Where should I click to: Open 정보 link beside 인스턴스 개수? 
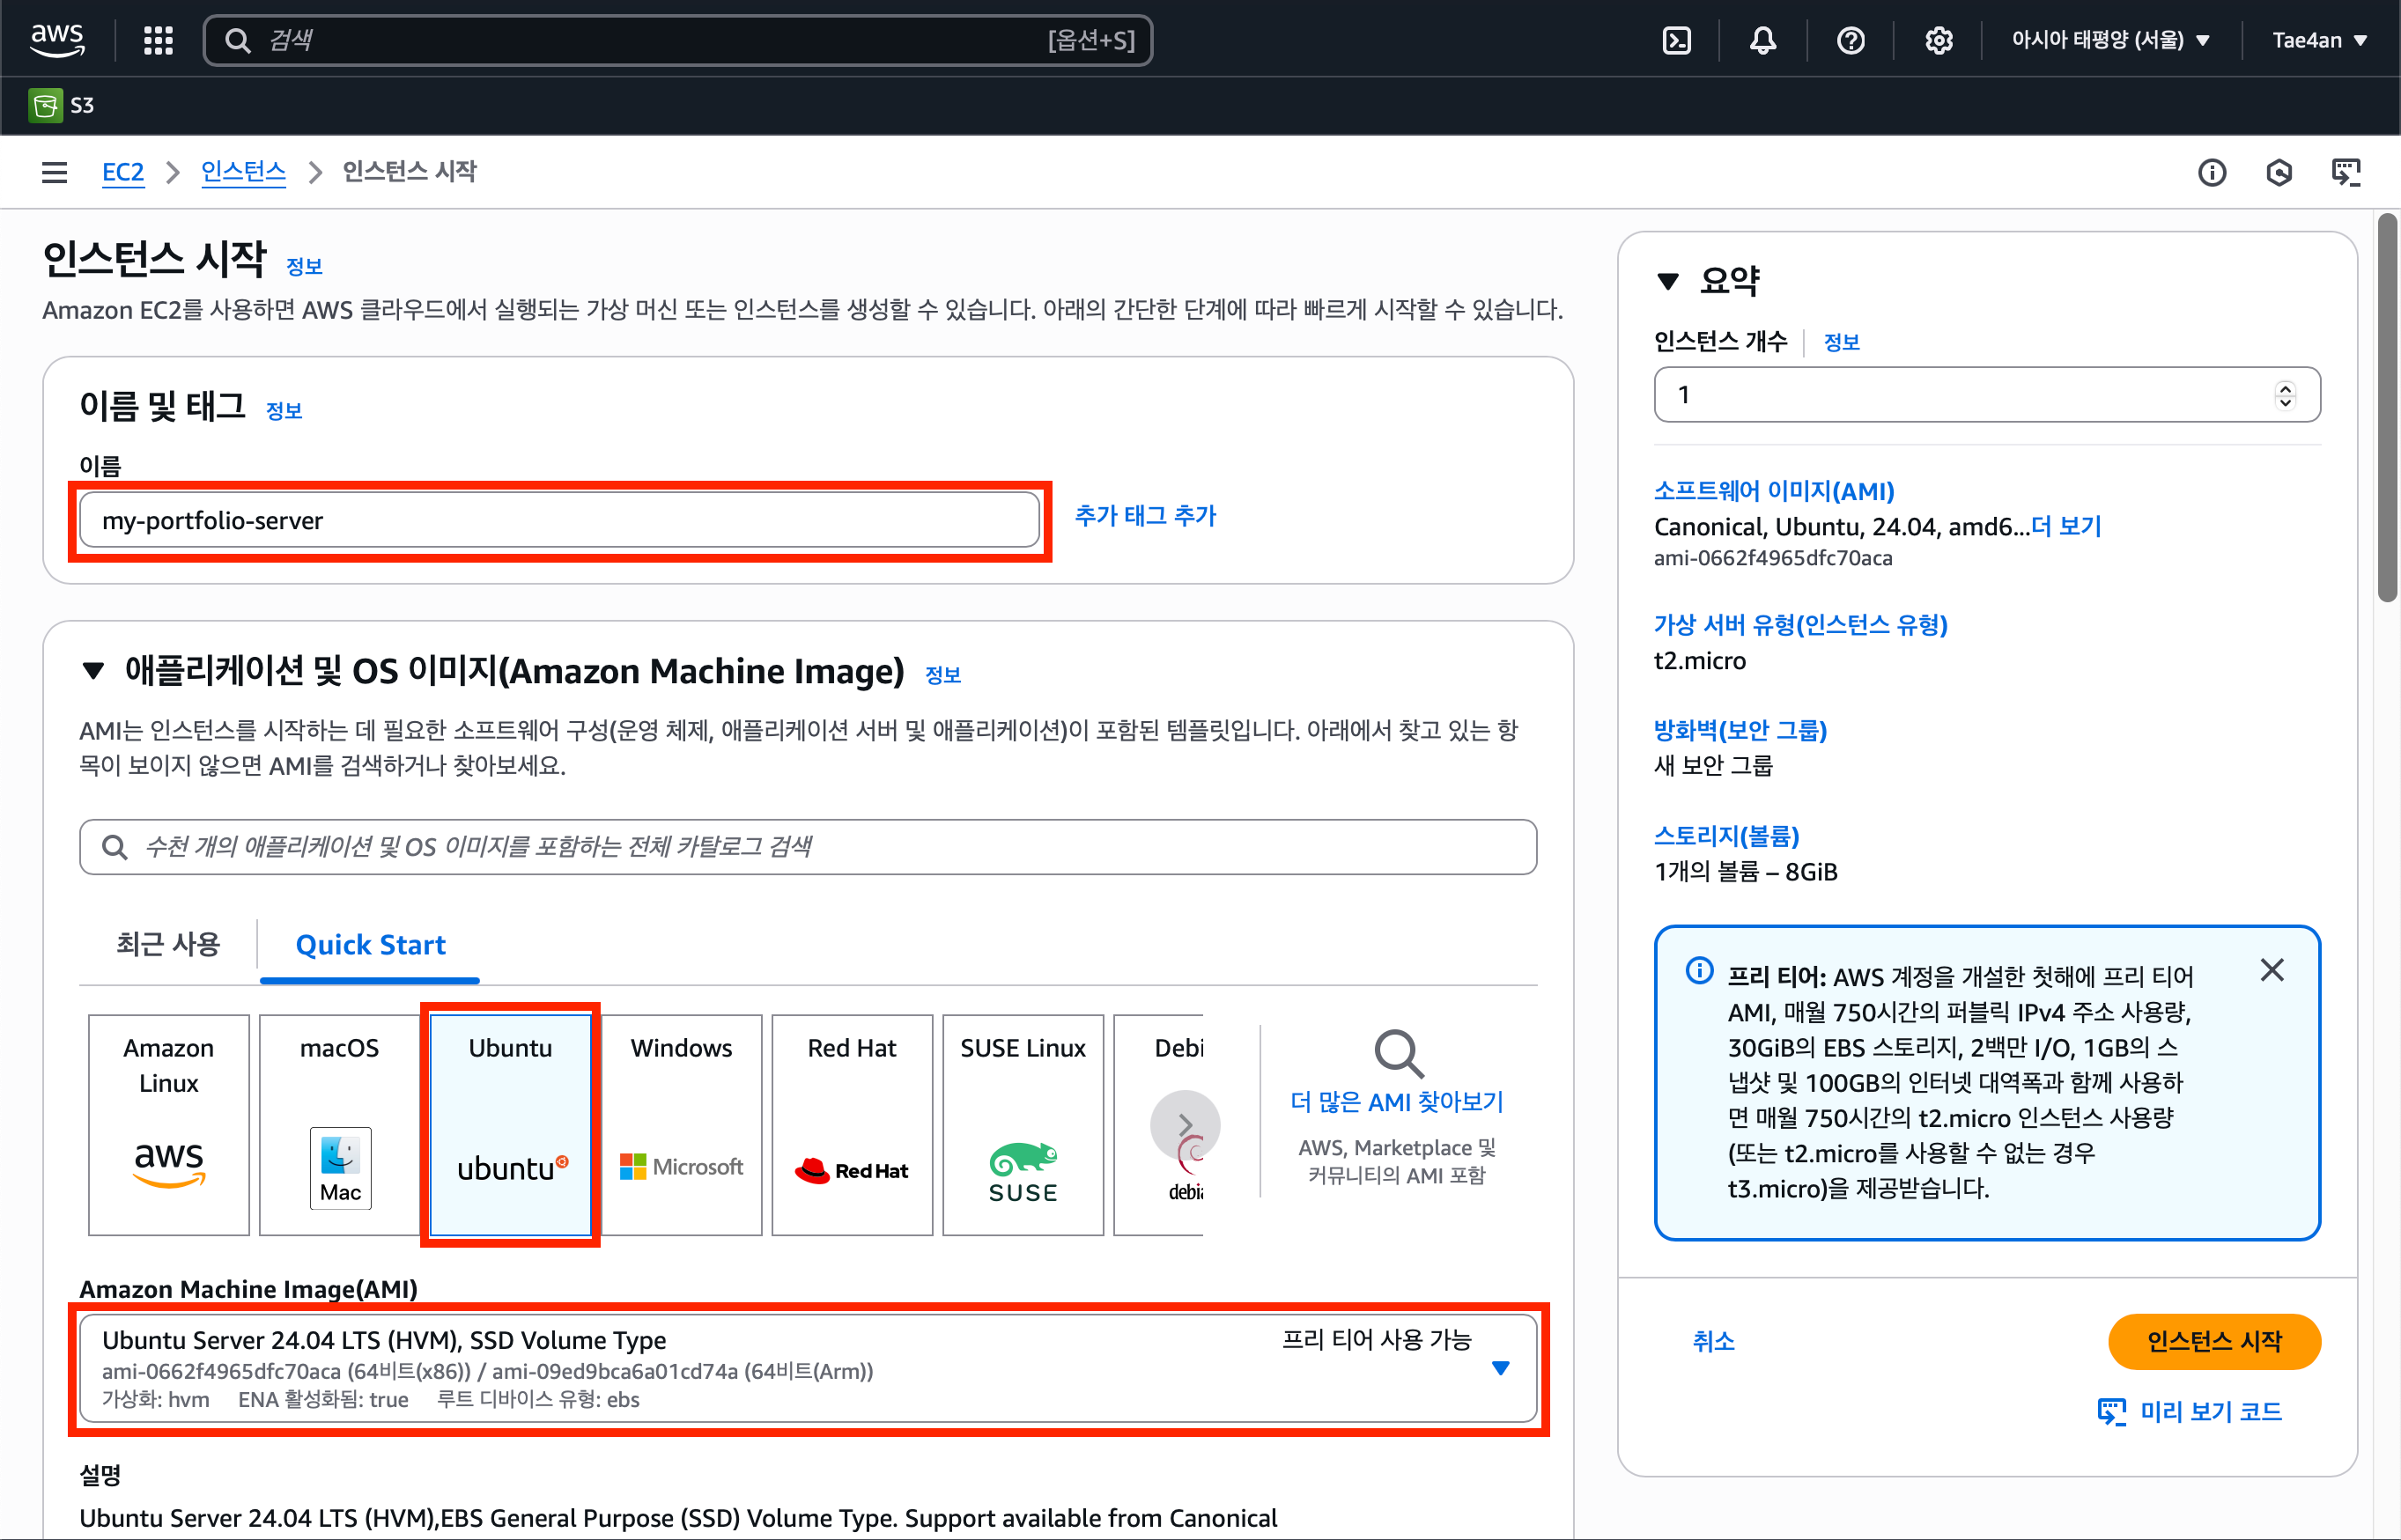(x=1841, y=342)
